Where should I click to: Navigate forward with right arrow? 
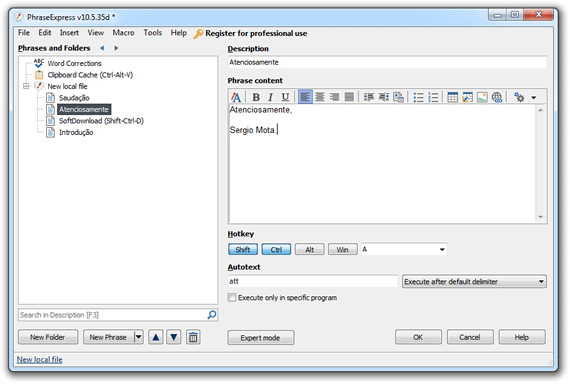coord(116,48)
